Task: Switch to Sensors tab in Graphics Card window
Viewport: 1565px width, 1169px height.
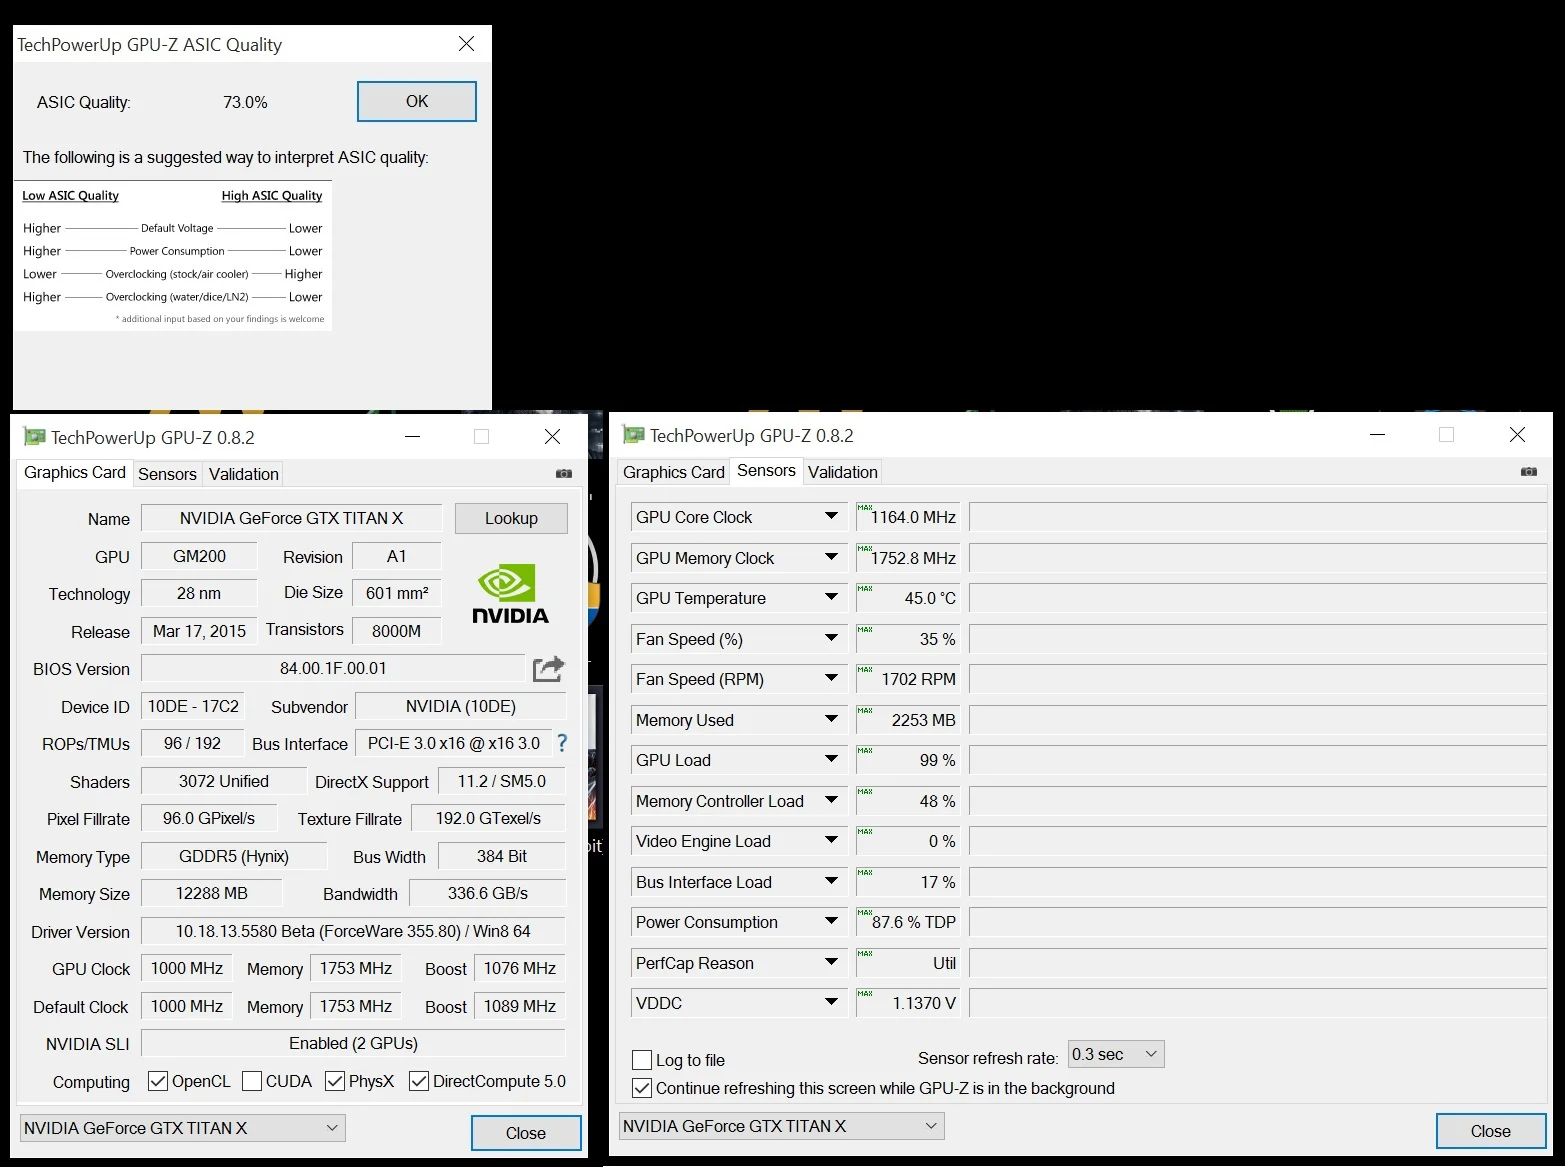Action: pos(167,474)
